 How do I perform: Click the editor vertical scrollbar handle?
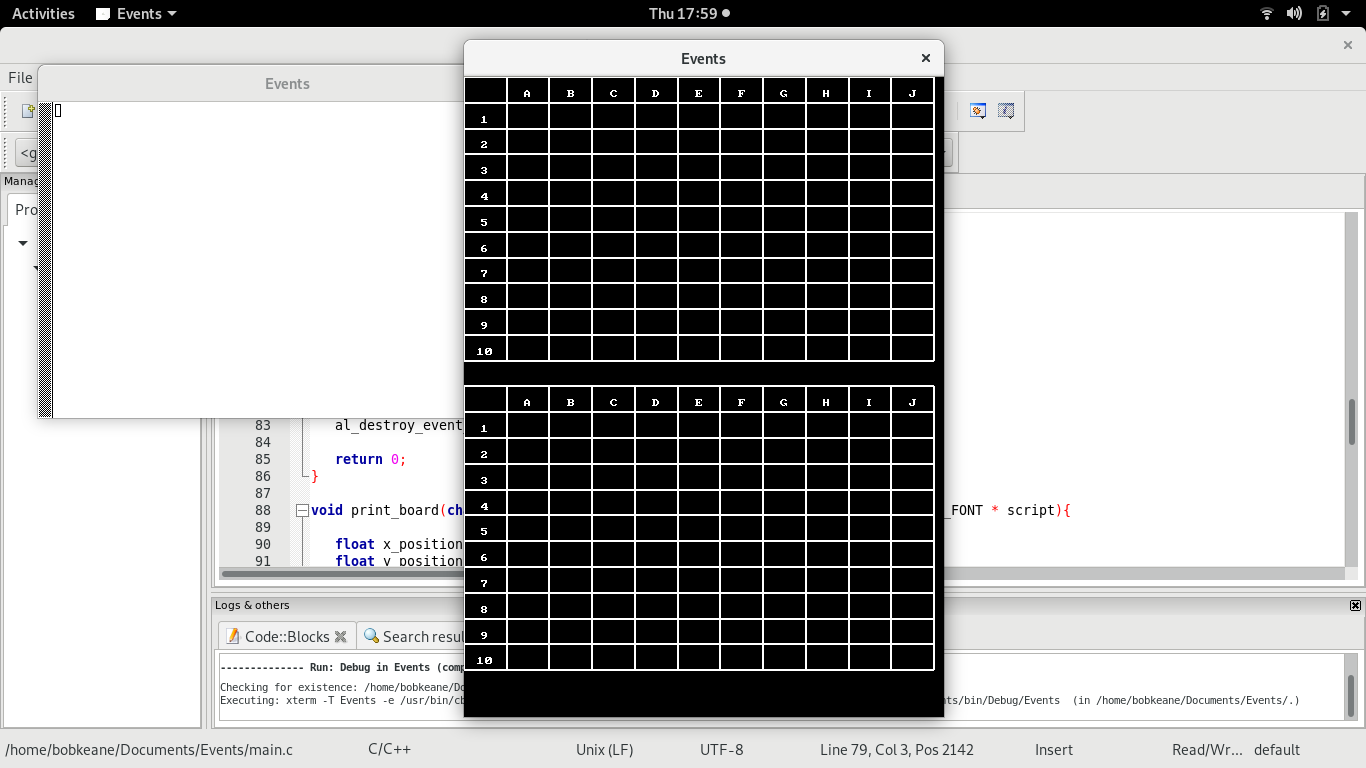click(1352, 422)
